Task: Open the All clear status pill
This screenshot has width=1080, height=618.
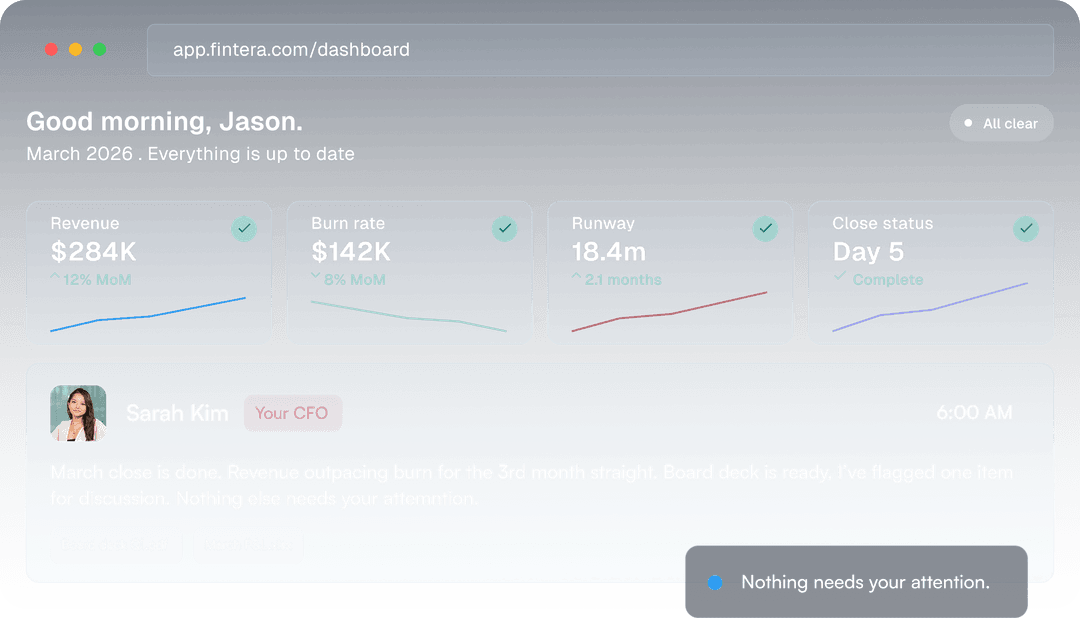Action: coord(1001,123)
